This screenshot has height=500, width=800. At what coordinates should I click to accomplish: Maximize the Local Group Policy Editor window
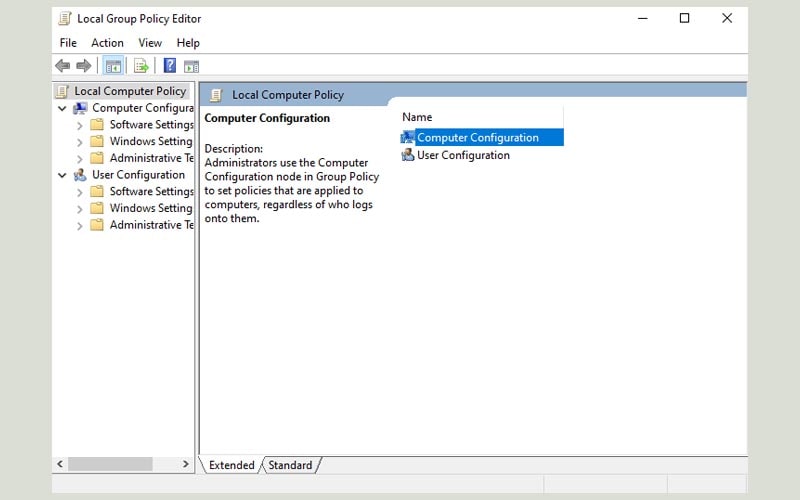pyautogui.click(x=685, y=18)
